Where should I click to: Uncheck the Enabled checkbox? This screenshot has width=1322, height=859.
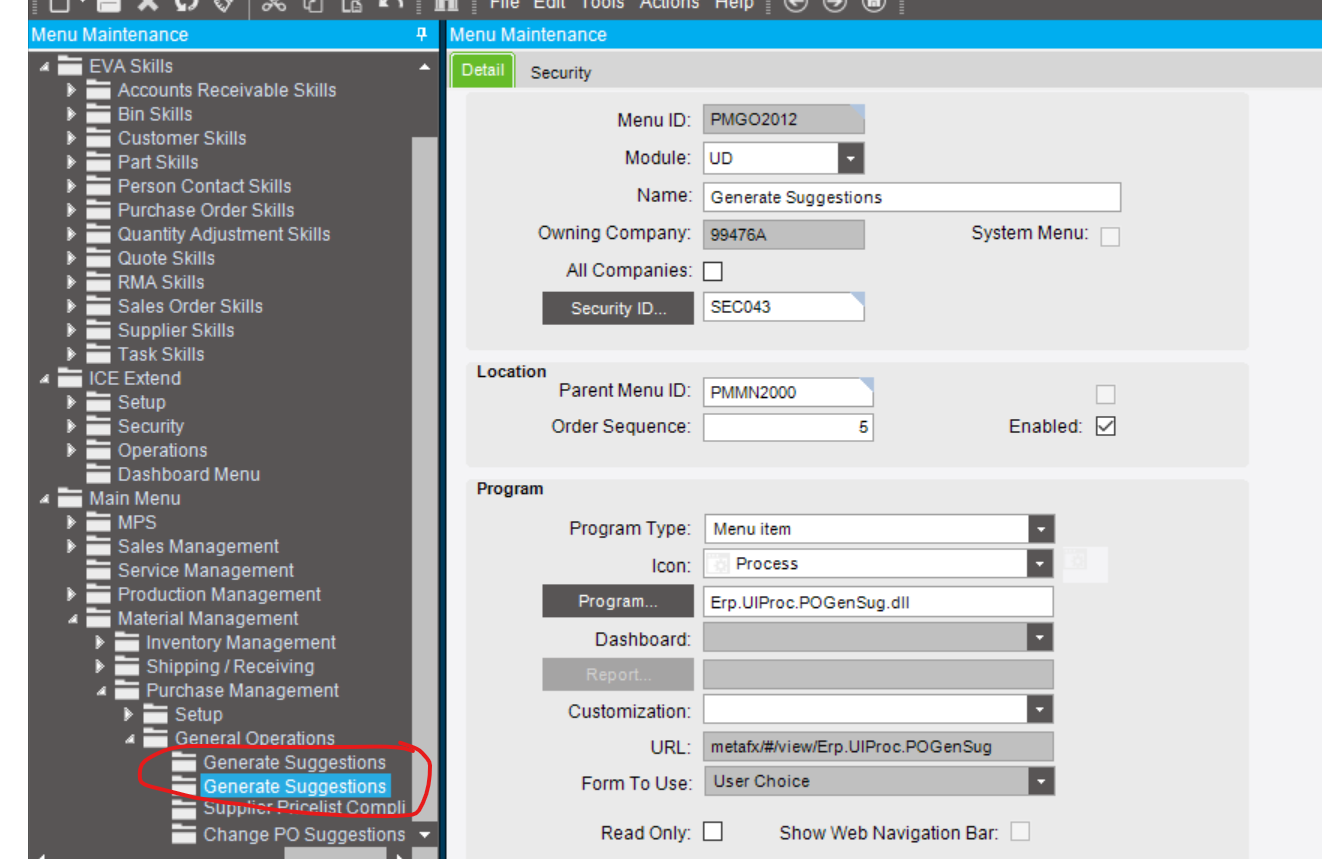[x=1105, y=426]
